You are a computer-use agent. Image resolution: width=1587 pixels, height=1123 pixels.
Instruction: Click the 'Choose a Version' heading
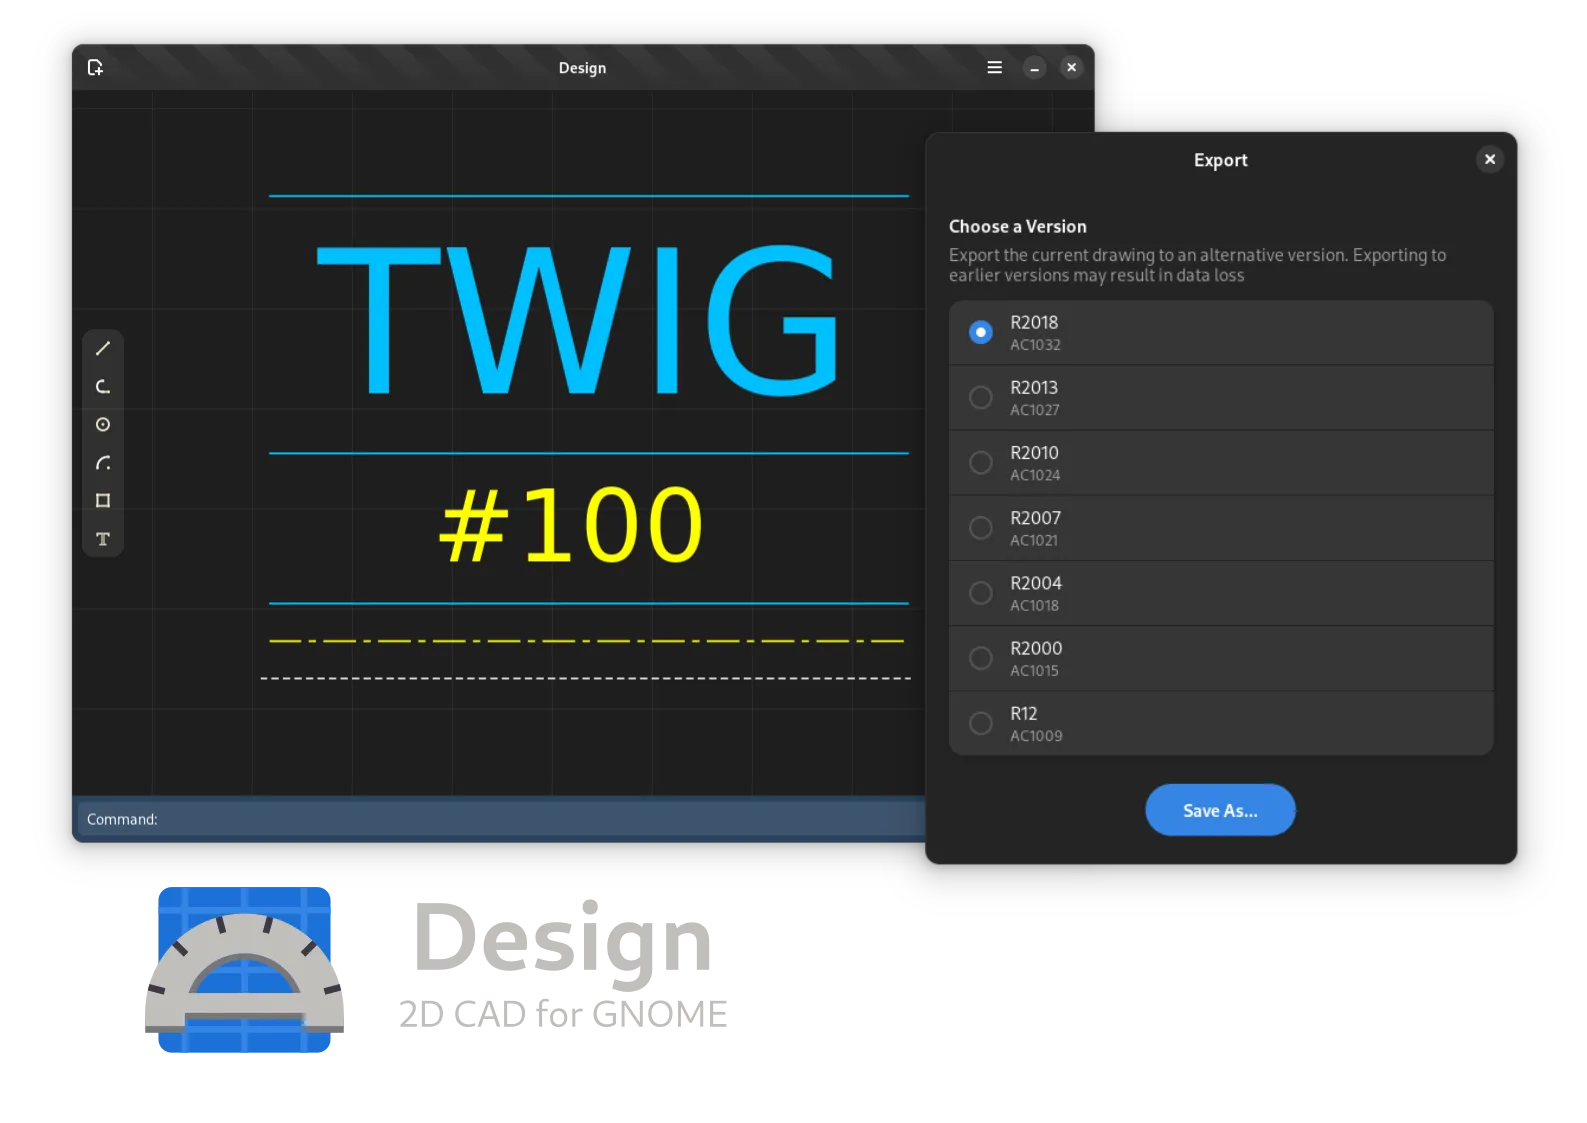(x=1017, y=226)
